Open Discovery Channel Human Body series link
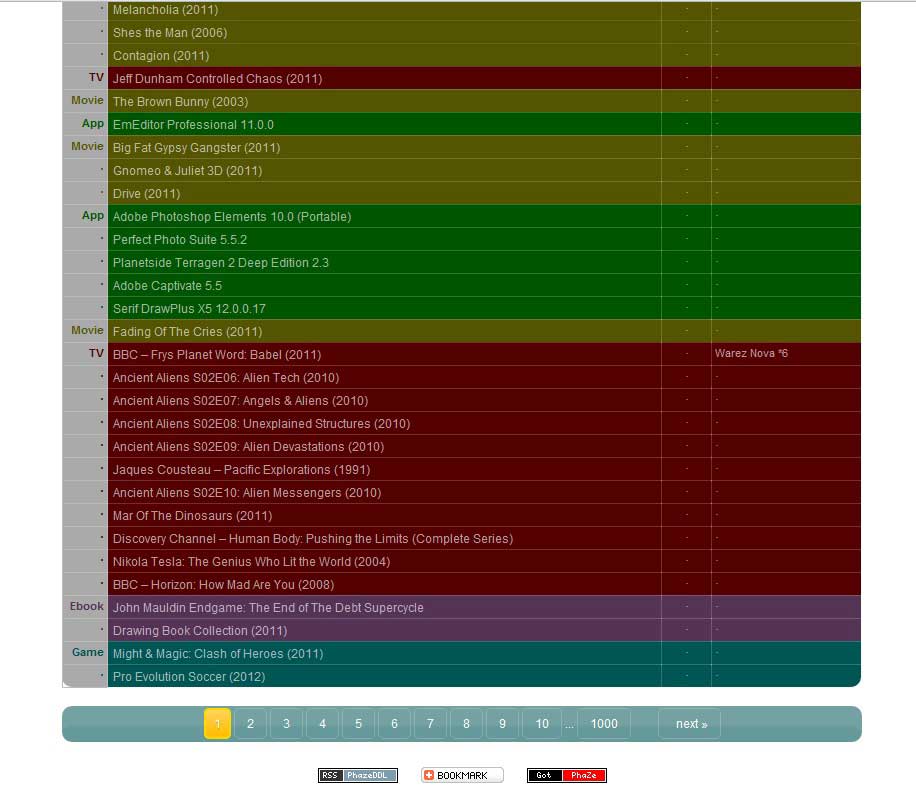916x789 pixels. (x=313, y=538)
